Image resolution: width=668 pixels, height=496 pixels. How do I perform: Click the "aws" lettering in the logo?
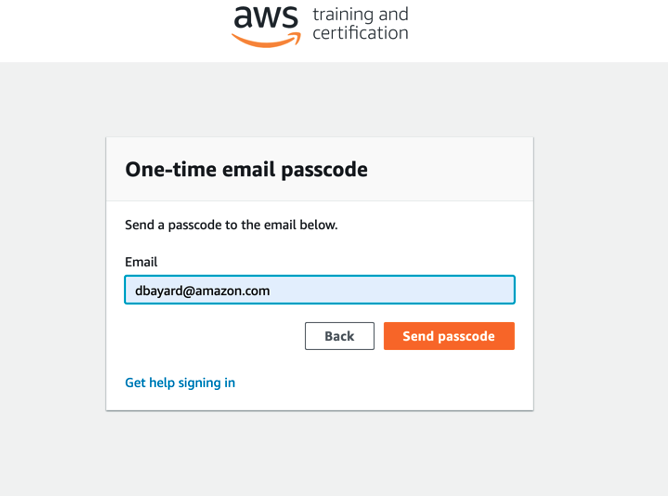(x=266, y=18)
